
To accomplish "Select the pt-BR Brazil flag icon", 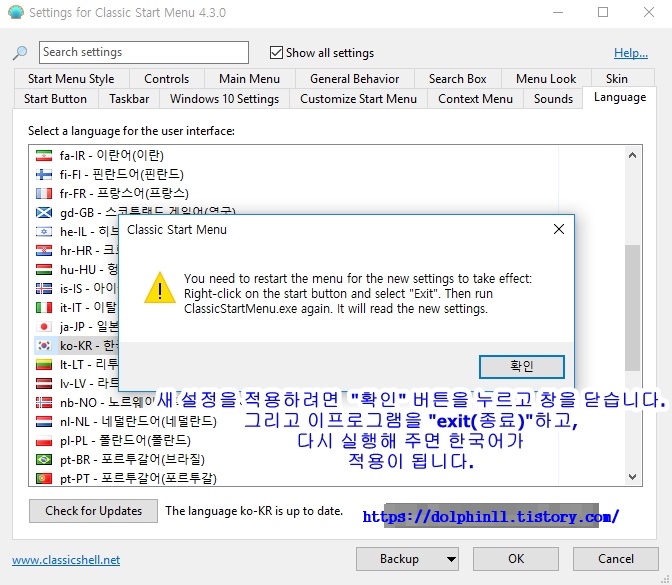I will pos(44,459).
